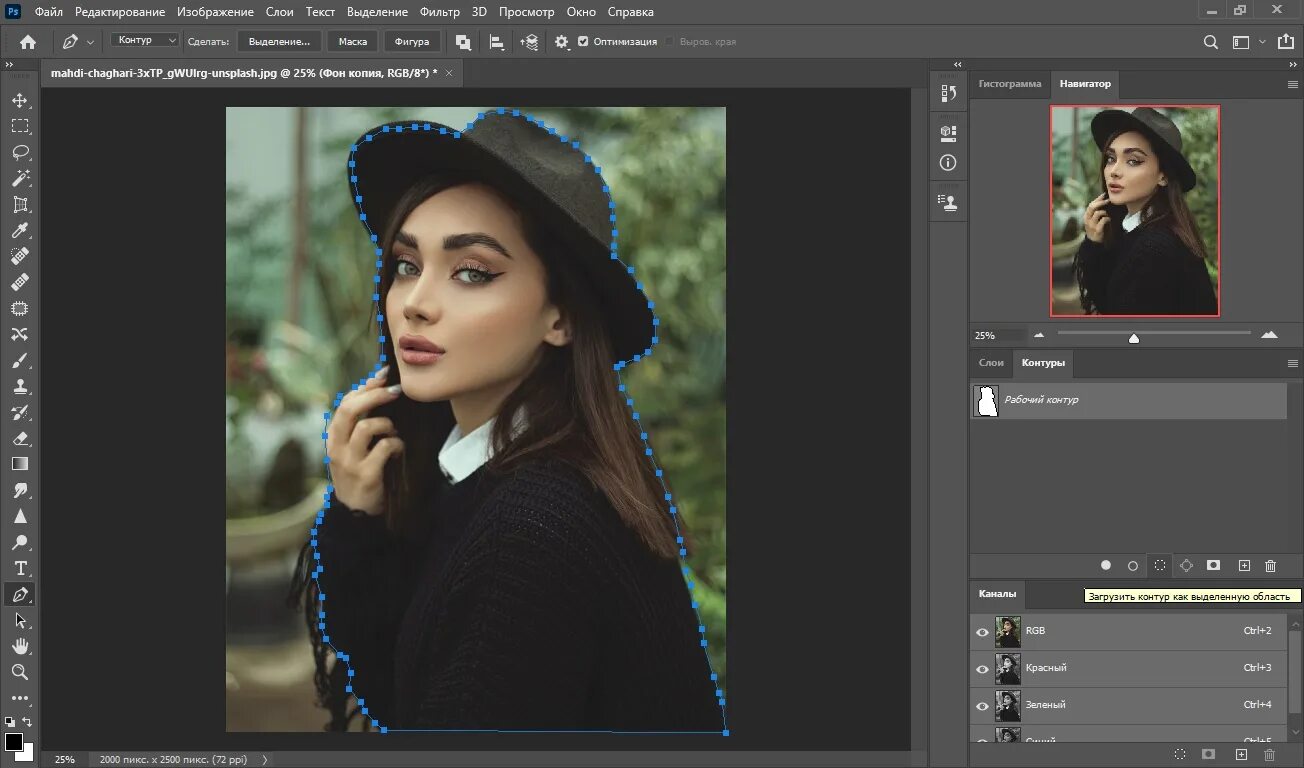Screen dimensions: 1304x768
Task: Select the Eraser tool
Action: point(20,439)
